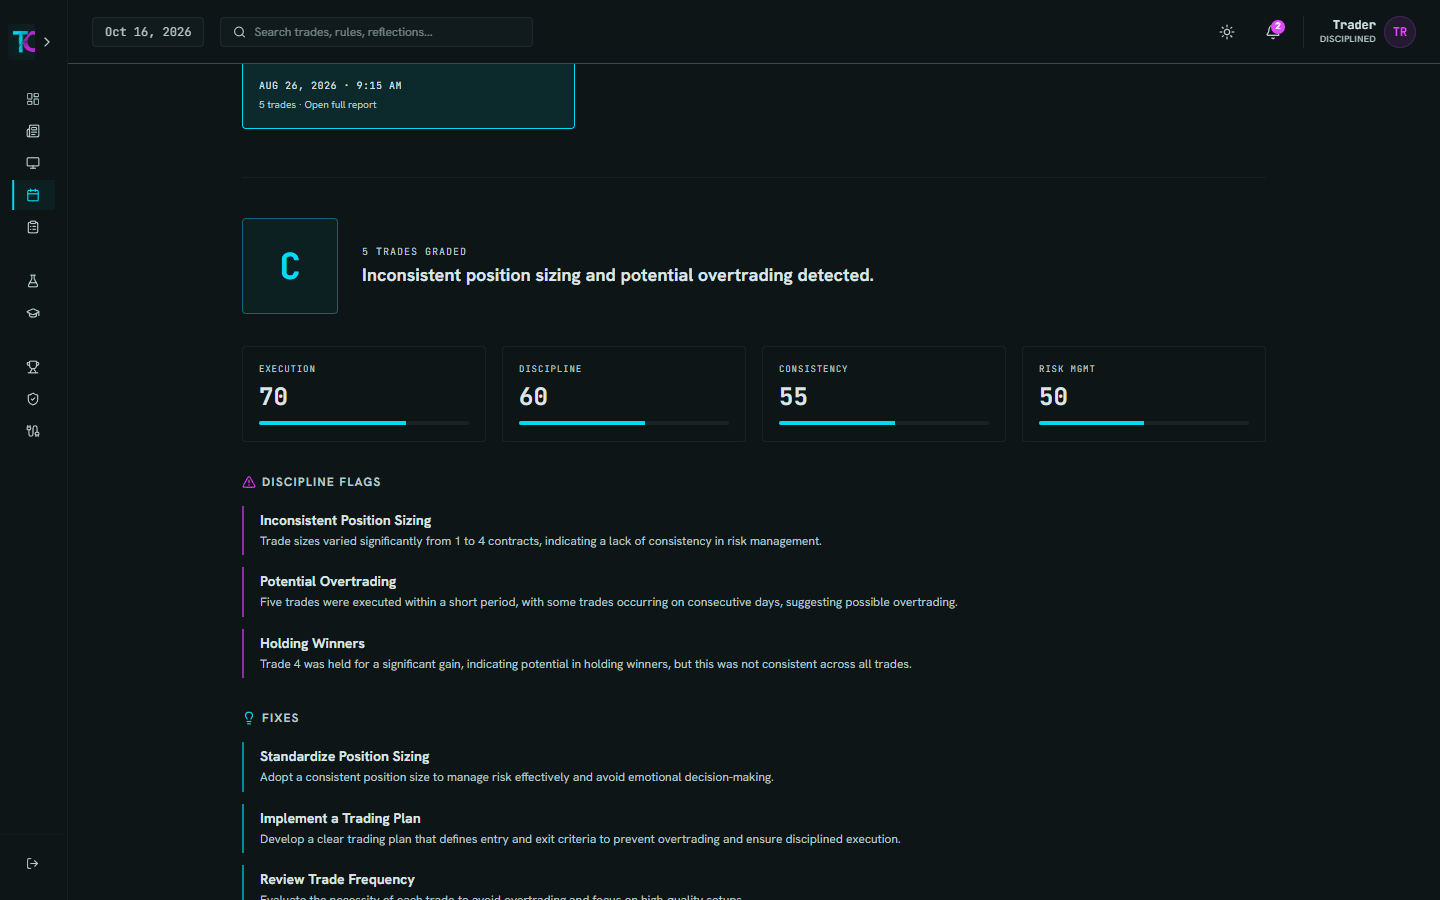This screenshot has width=1440, height=900.
Task: Click the Trader DISCIPLINED profile name
Action: 1348,31
